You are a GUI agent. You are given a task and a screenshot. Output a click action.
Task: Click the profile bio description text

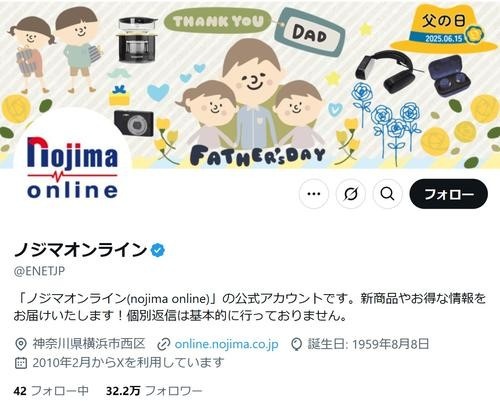tap(250, 307)
